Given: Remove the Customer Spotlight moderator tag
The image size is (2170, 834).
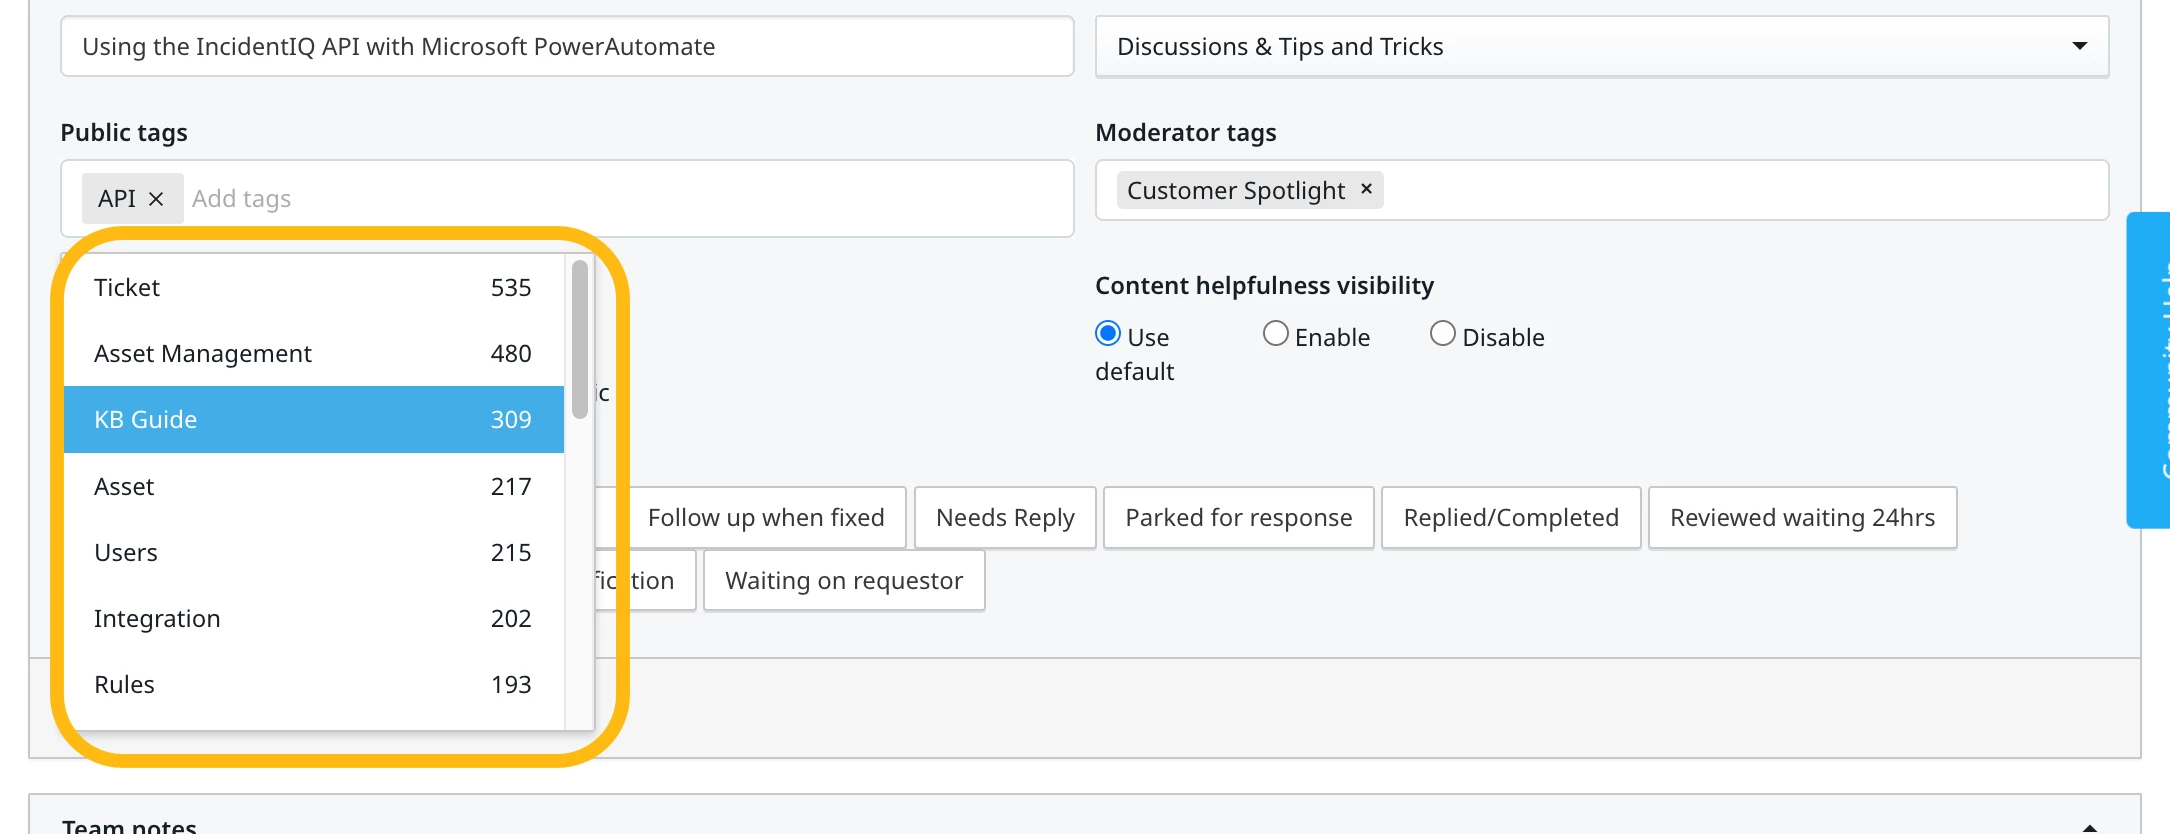Looking at the screenshot, I should point(1366,189).
